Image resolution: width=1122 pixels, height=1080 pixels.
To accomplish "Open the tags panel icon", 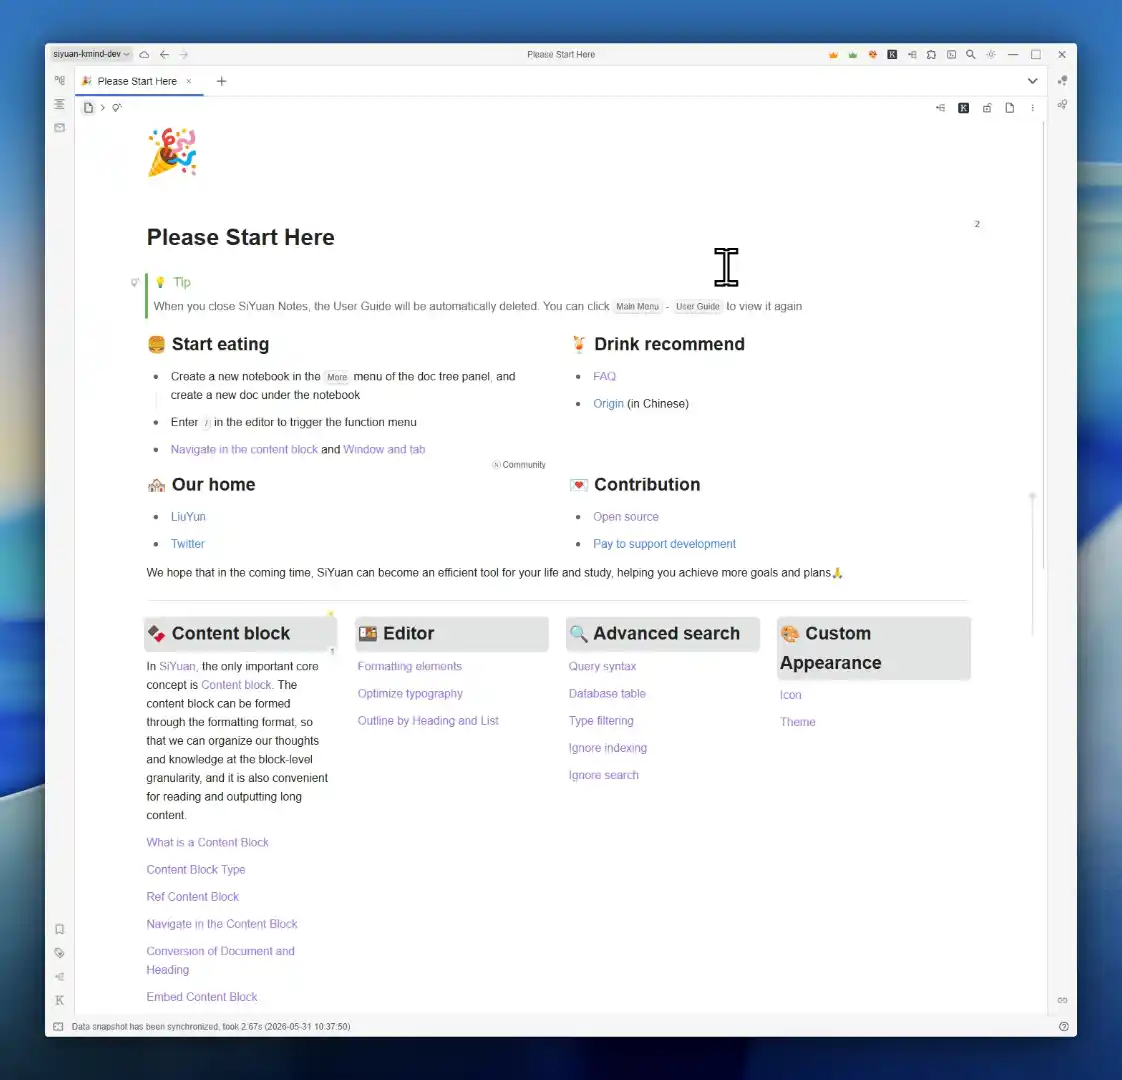I will [x=59, y=953].
